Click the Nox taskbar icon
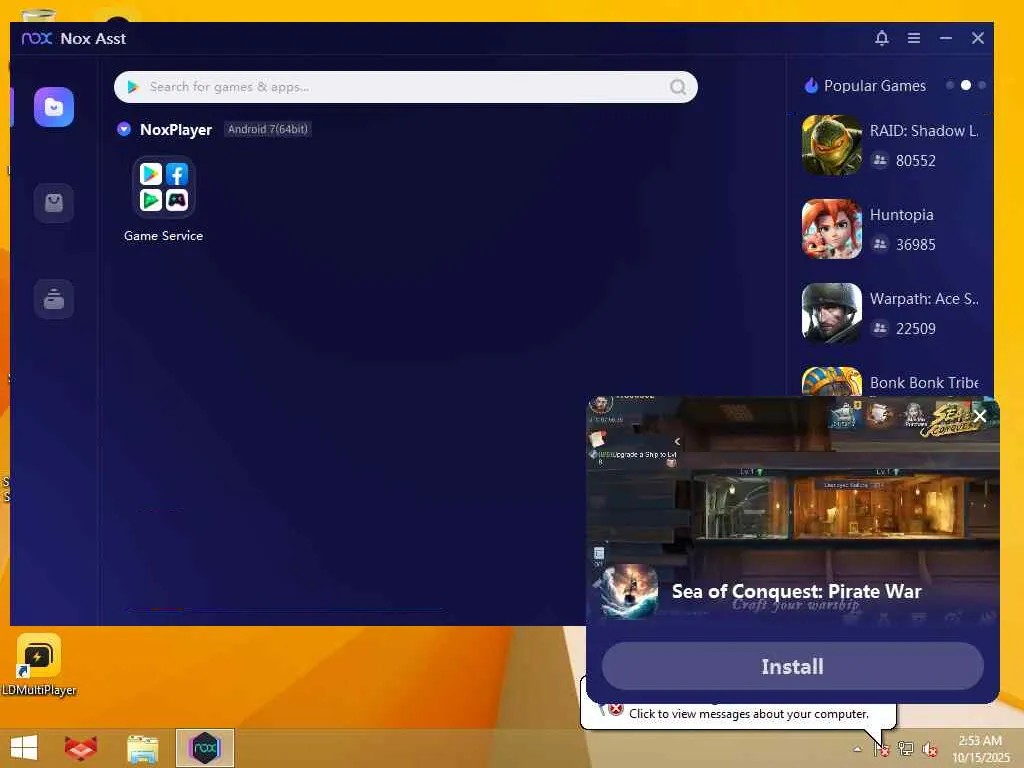 coord(205,748)
